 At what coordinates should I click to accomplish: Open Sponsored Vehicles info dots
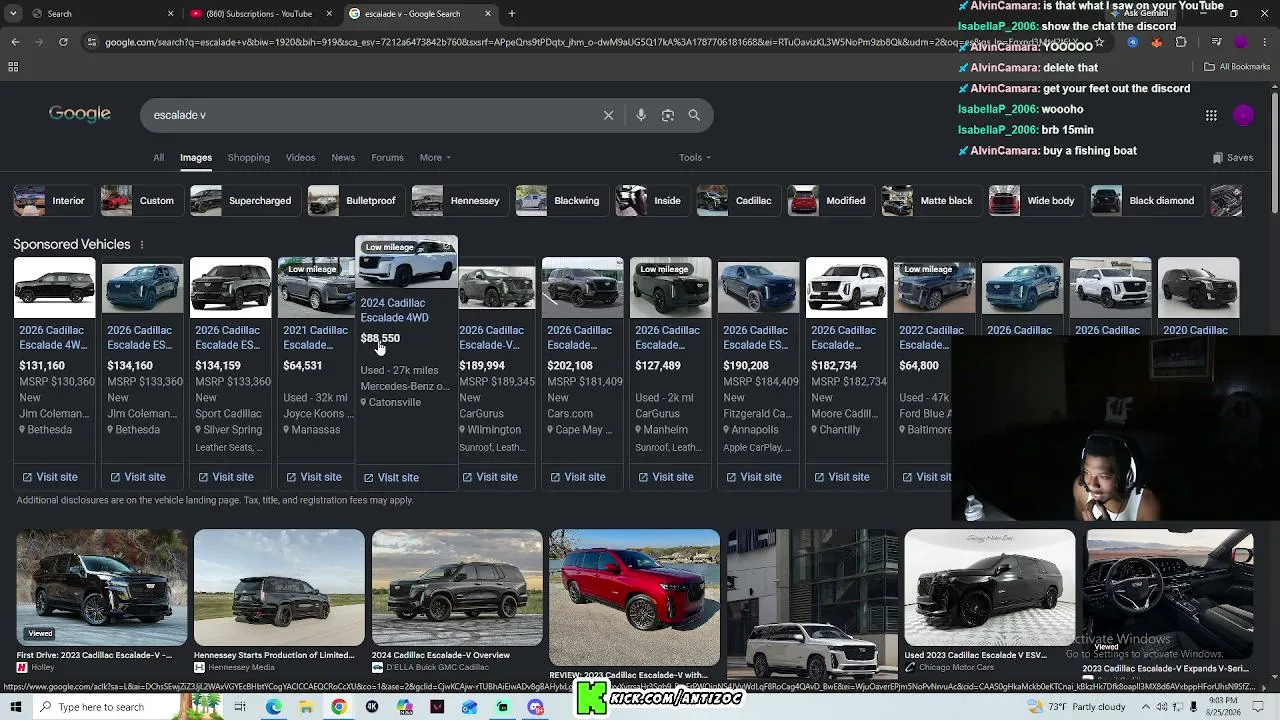click(x=141, y=245)
